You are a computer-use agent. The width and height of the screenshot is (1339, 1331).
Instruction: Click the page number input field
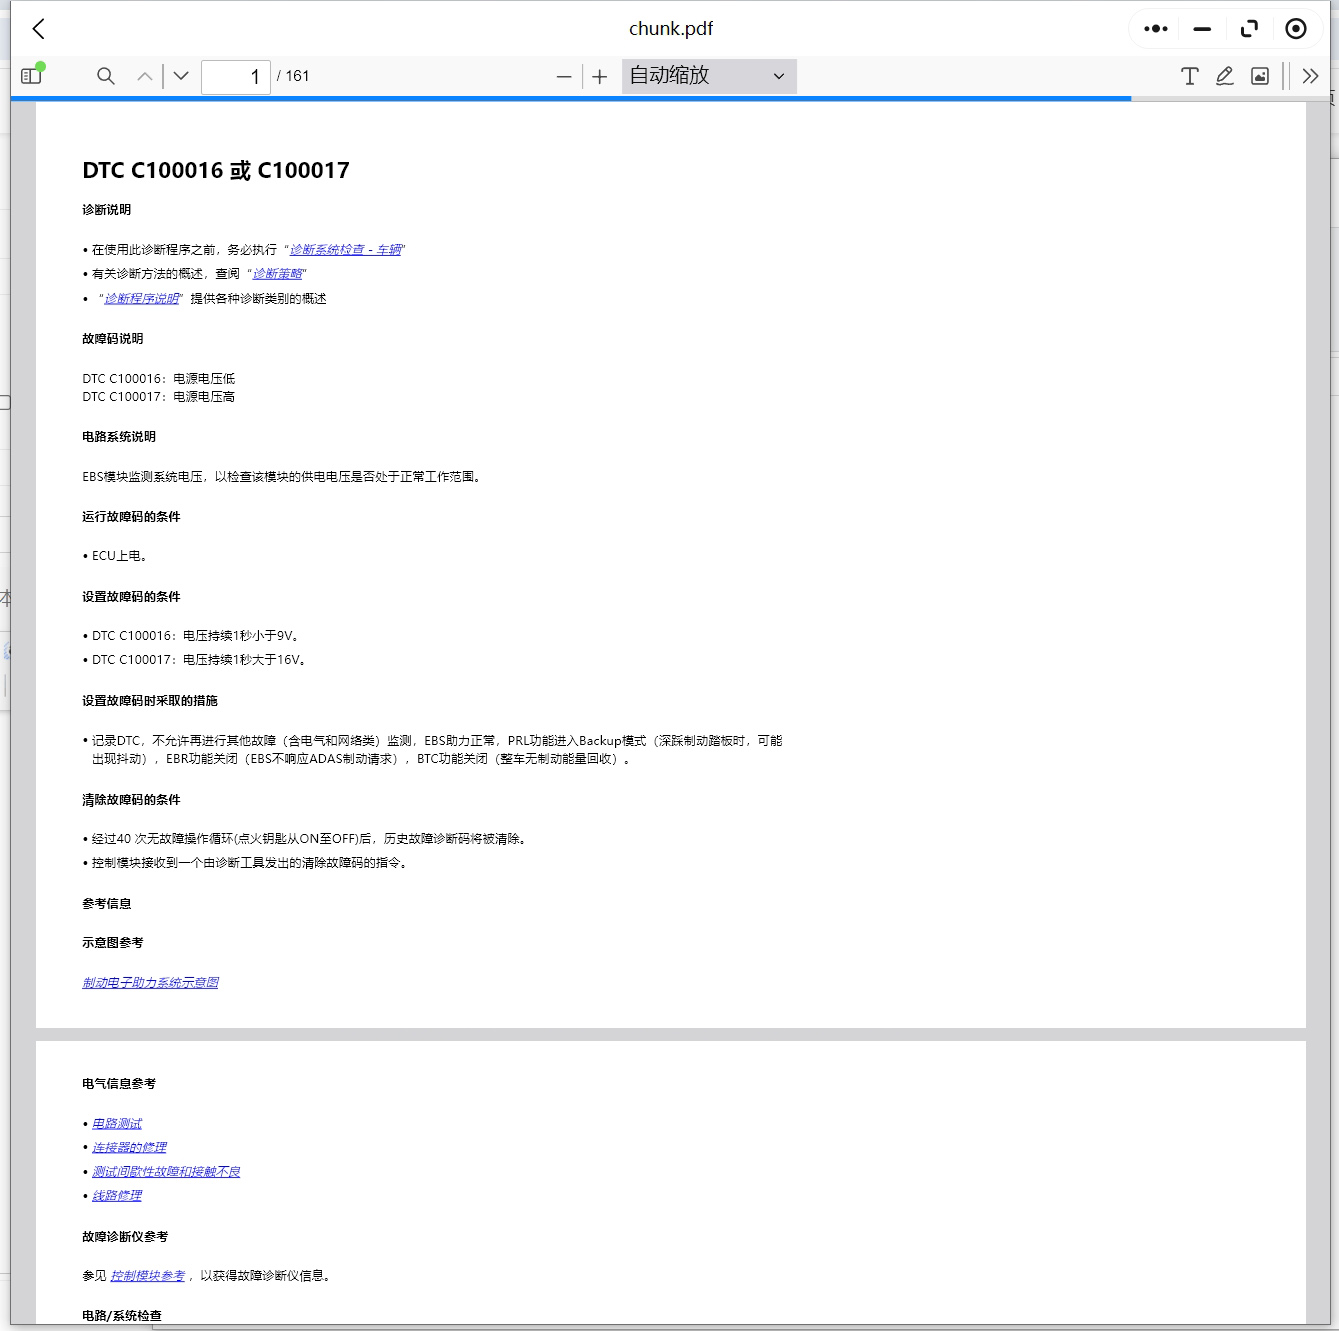[236, 76]
